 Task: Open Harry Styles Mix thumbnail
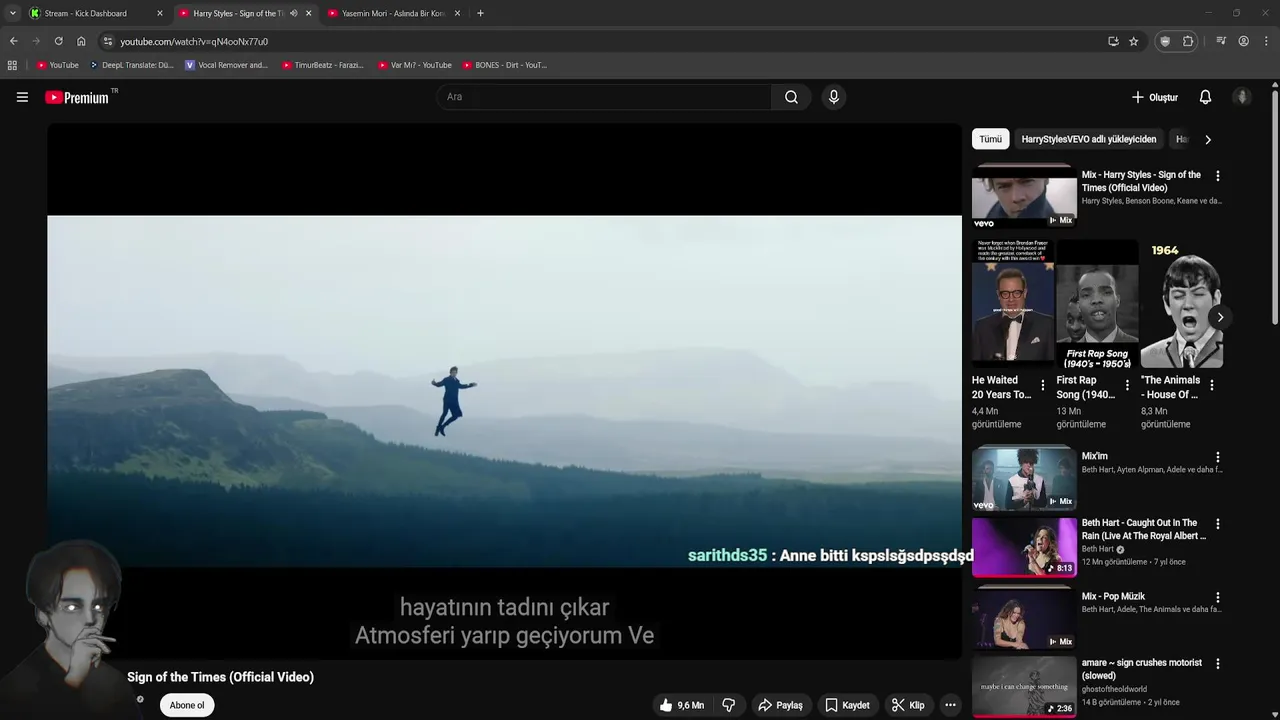coord(1024,196)
